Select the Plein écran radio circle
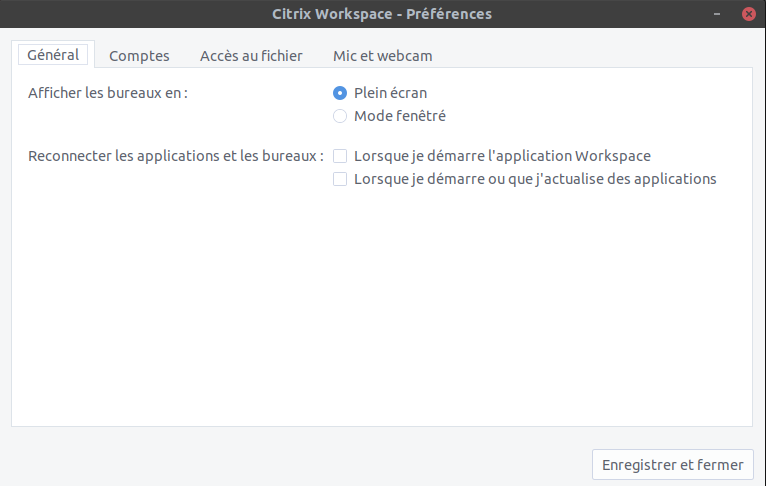 coord(340,93)
